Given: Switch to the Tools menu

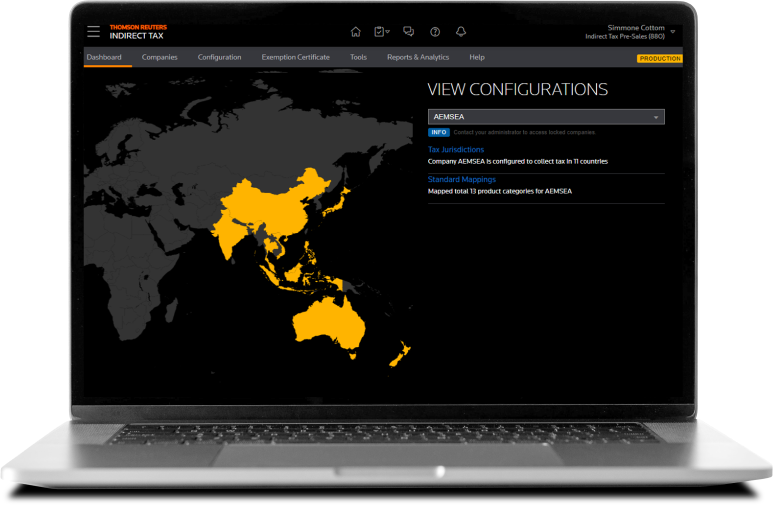Looking at the screenshot, I should (x=358, y=58).
